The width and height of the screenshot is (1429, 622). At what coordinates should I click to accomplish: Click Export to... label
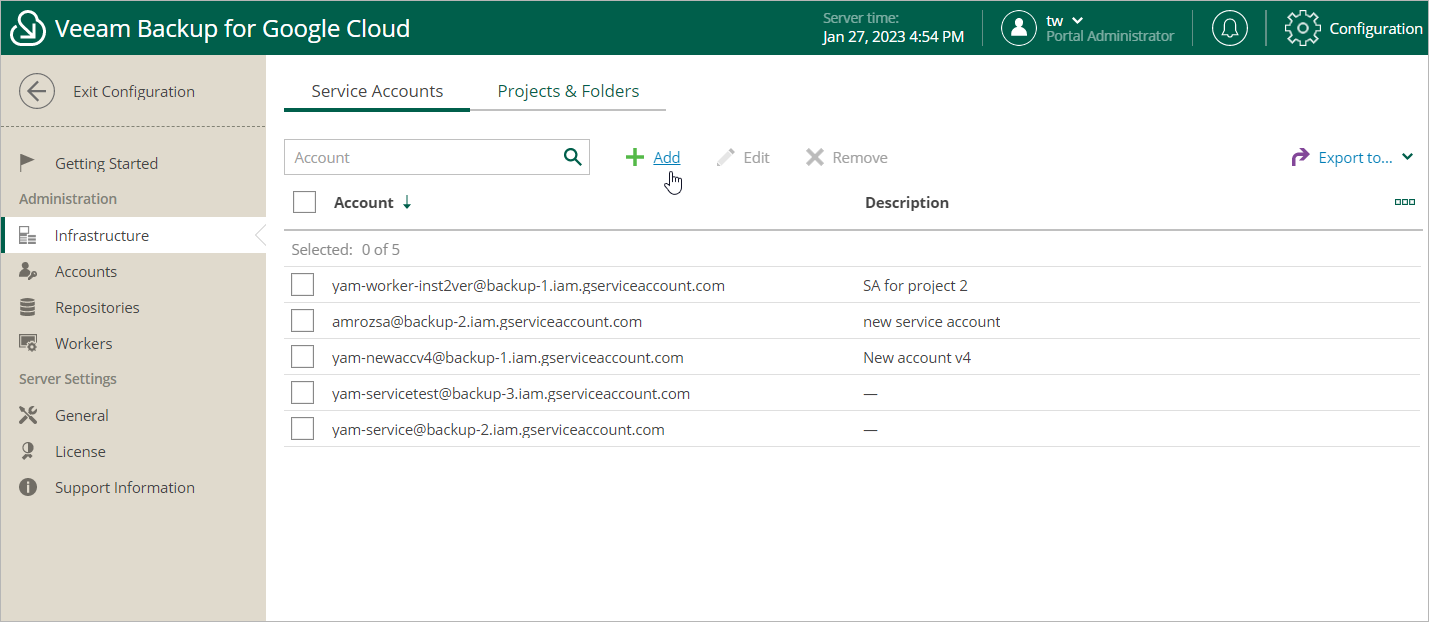pos(1355,157)
